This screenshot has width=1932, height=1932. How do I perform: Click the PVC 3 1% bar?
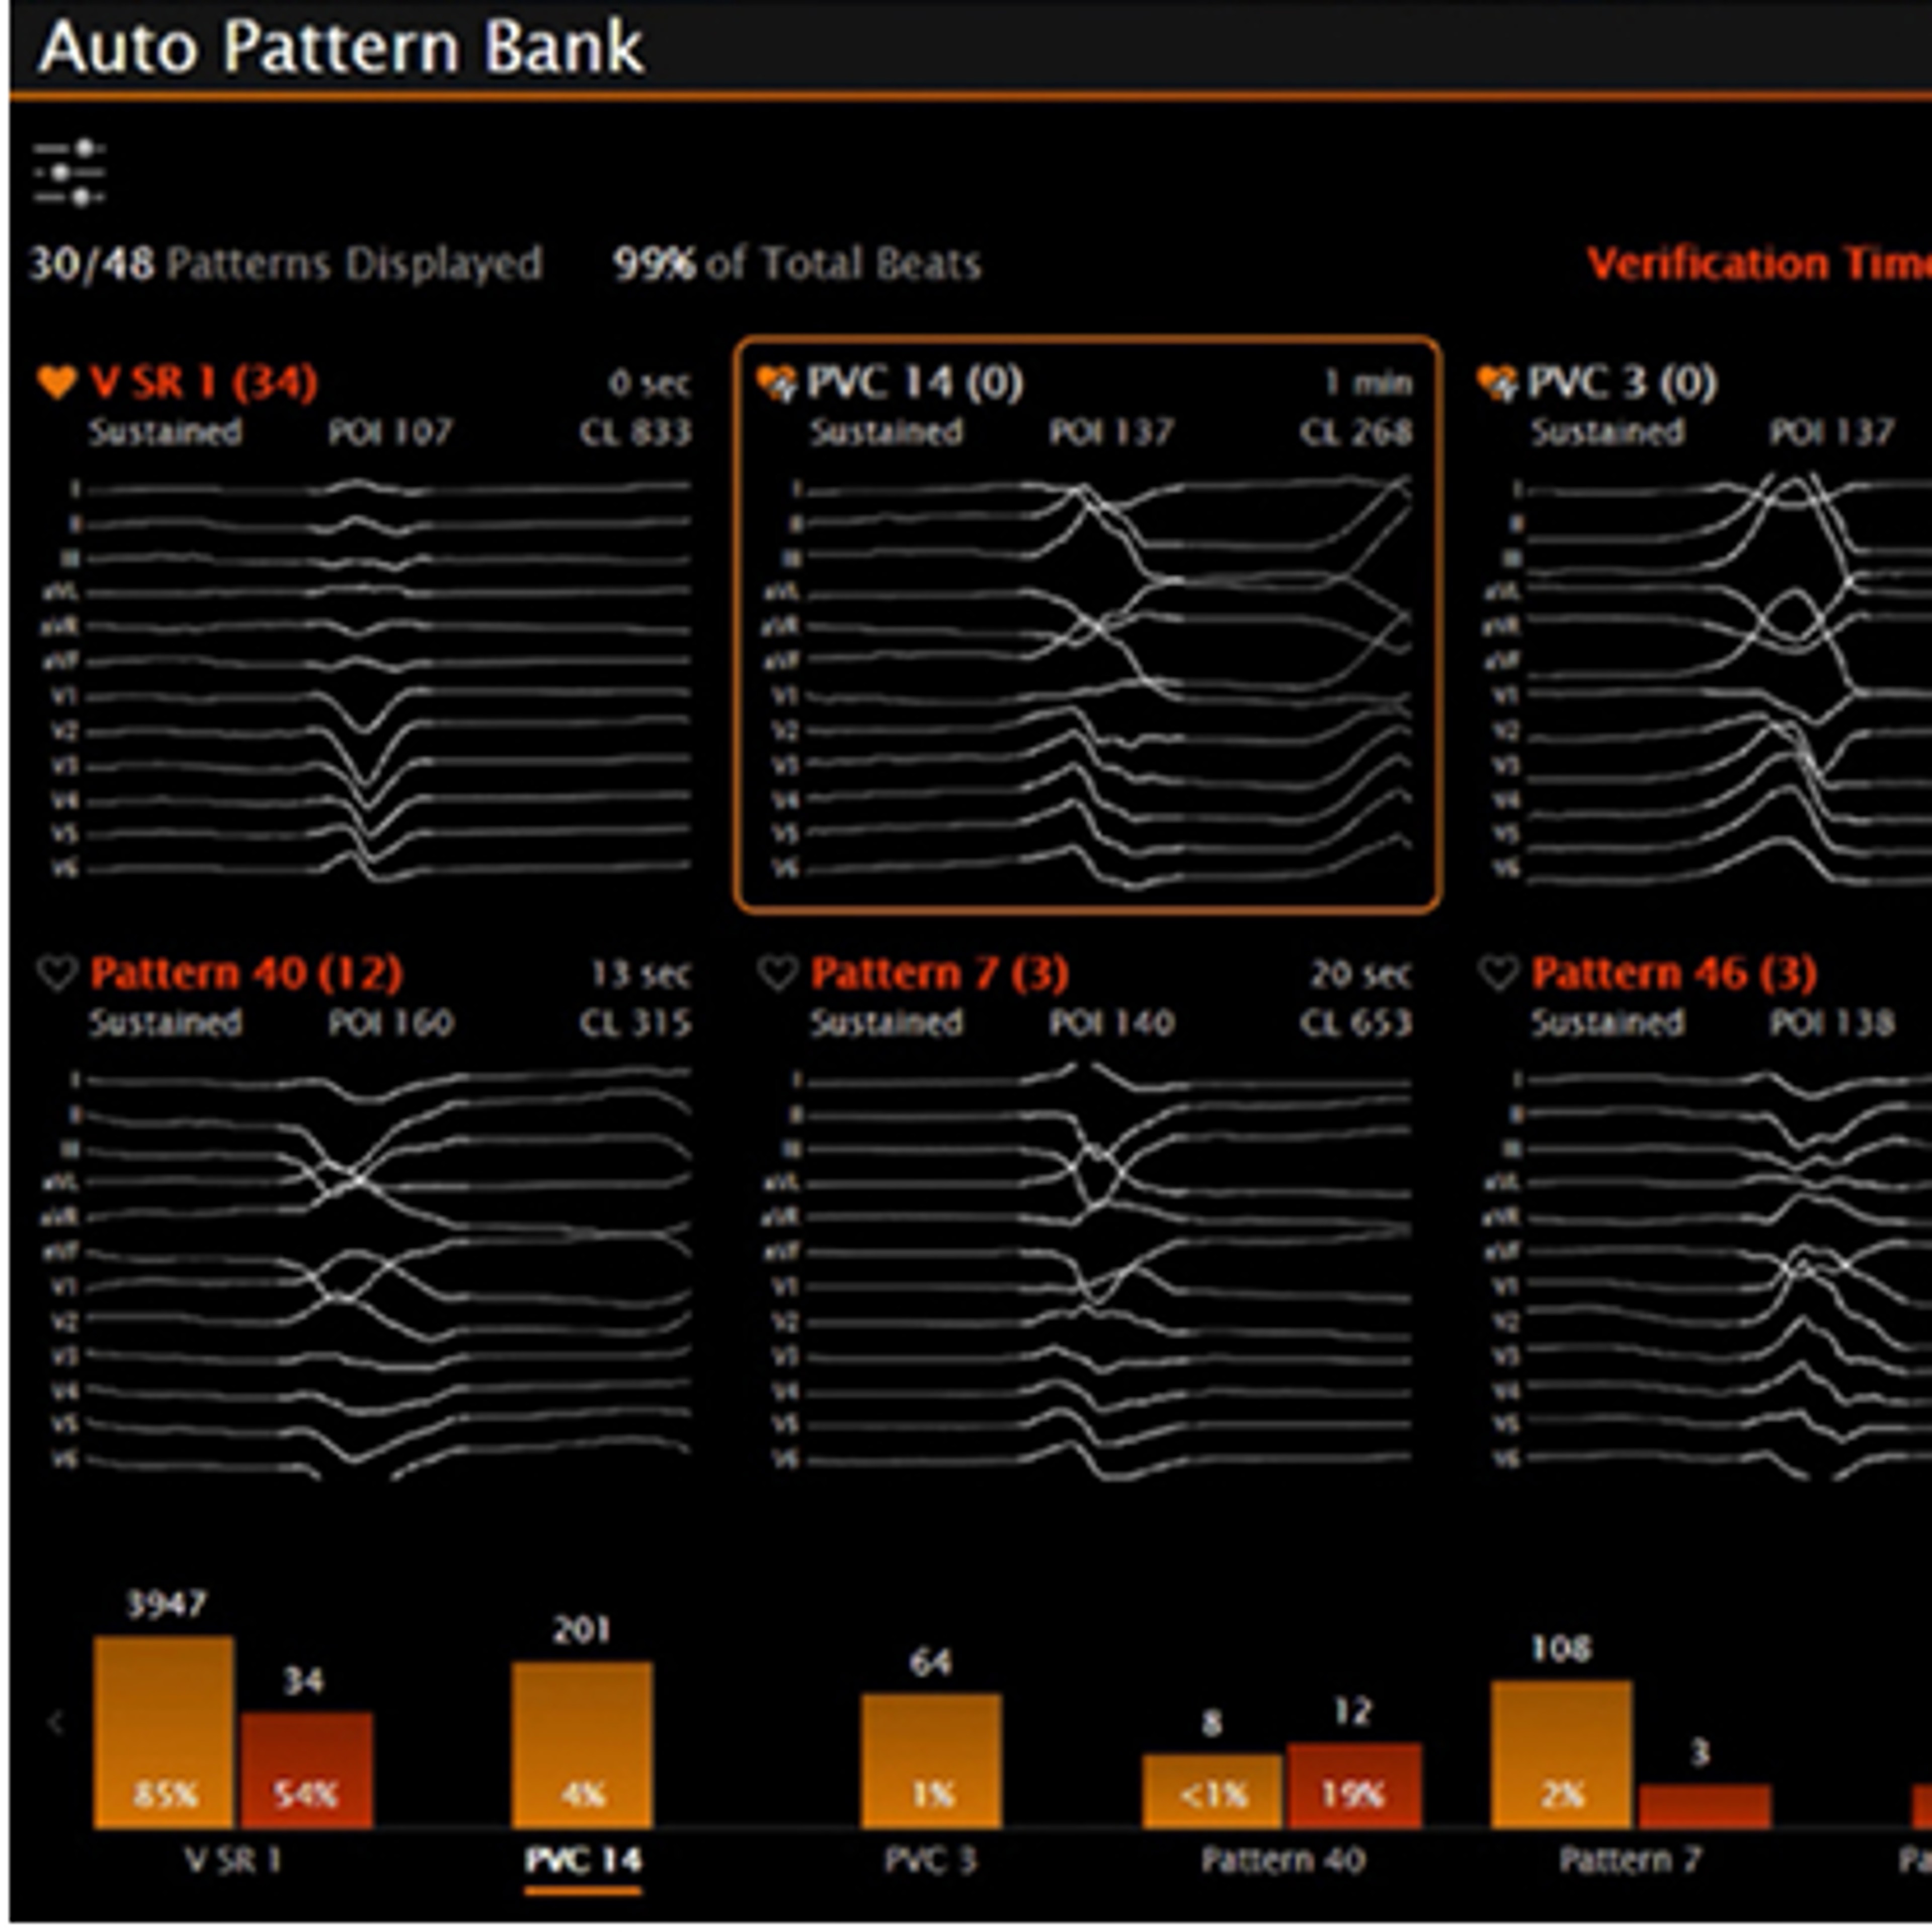coord(931,1761)
